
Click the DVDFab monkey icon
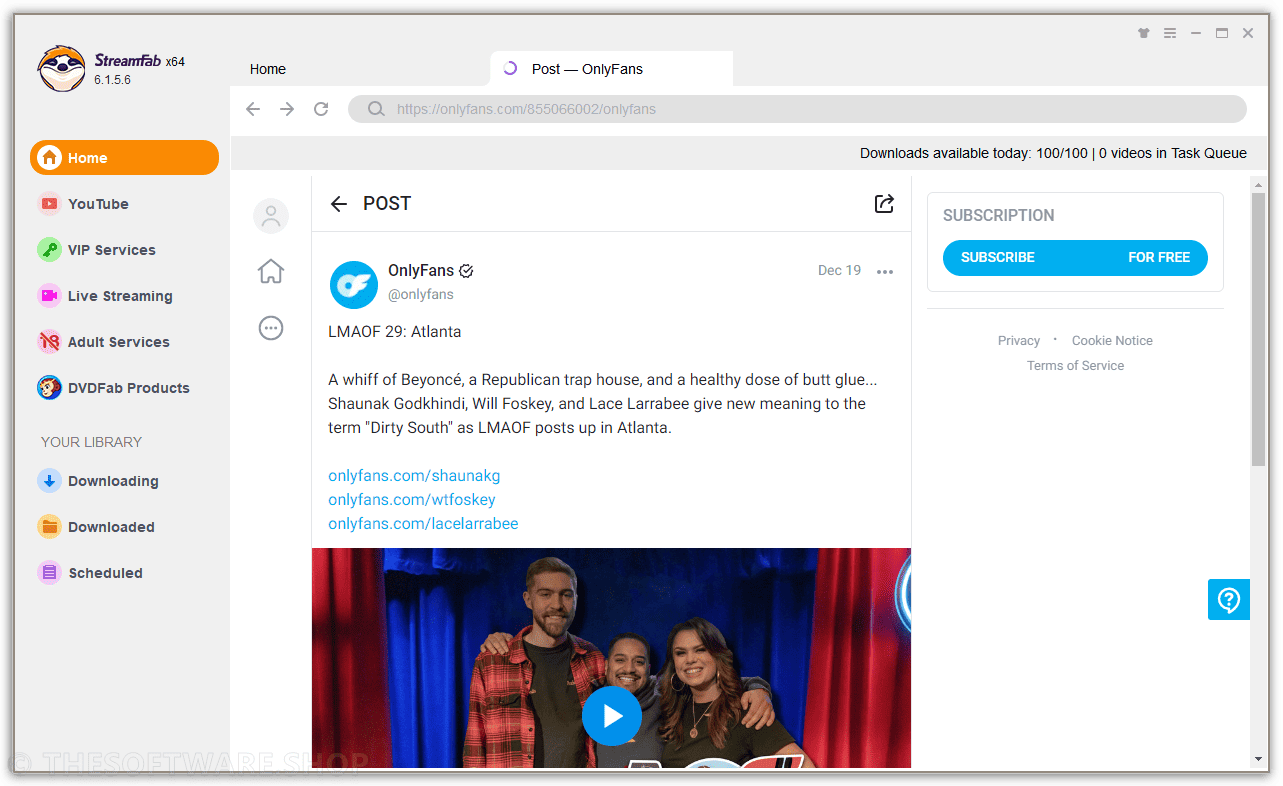49,388
